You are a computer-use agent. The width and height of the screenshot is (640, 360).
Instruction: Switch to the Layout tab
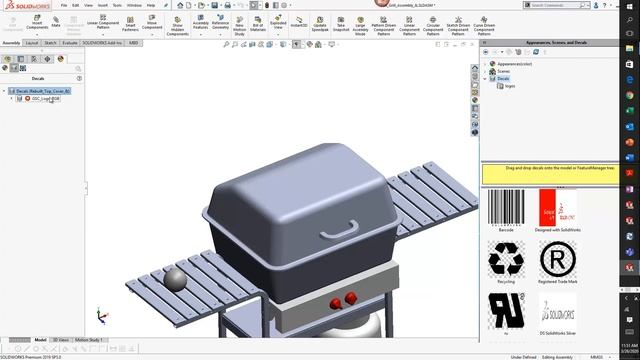32,43
